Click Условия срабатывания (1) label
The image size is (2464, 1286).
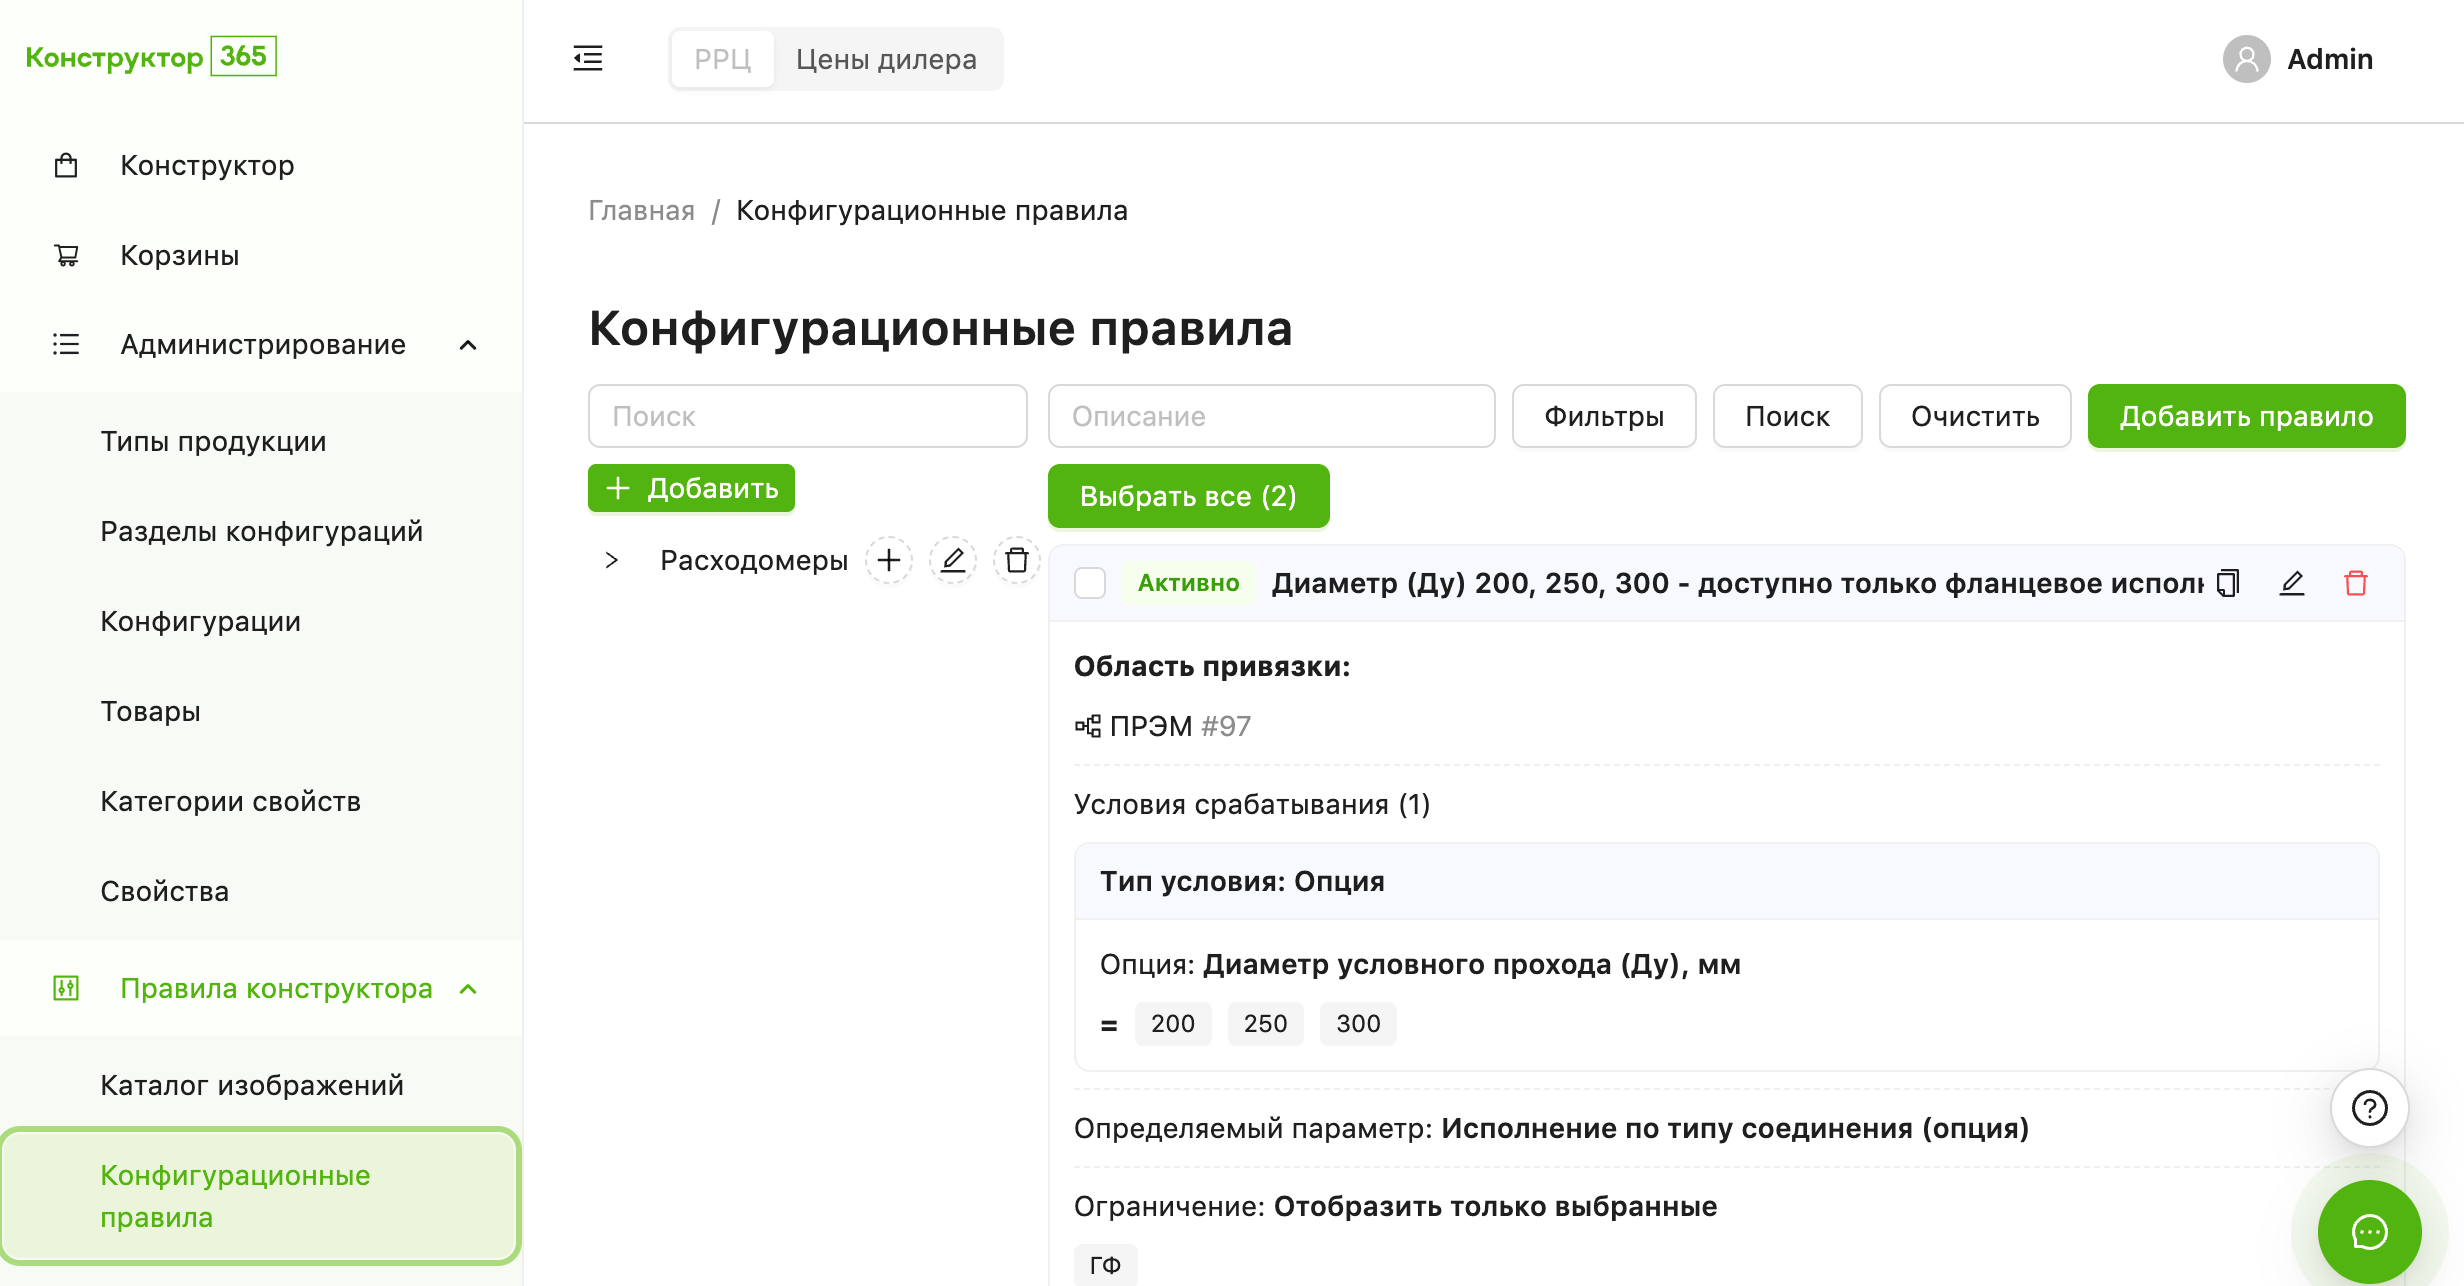coord(1251,804)
